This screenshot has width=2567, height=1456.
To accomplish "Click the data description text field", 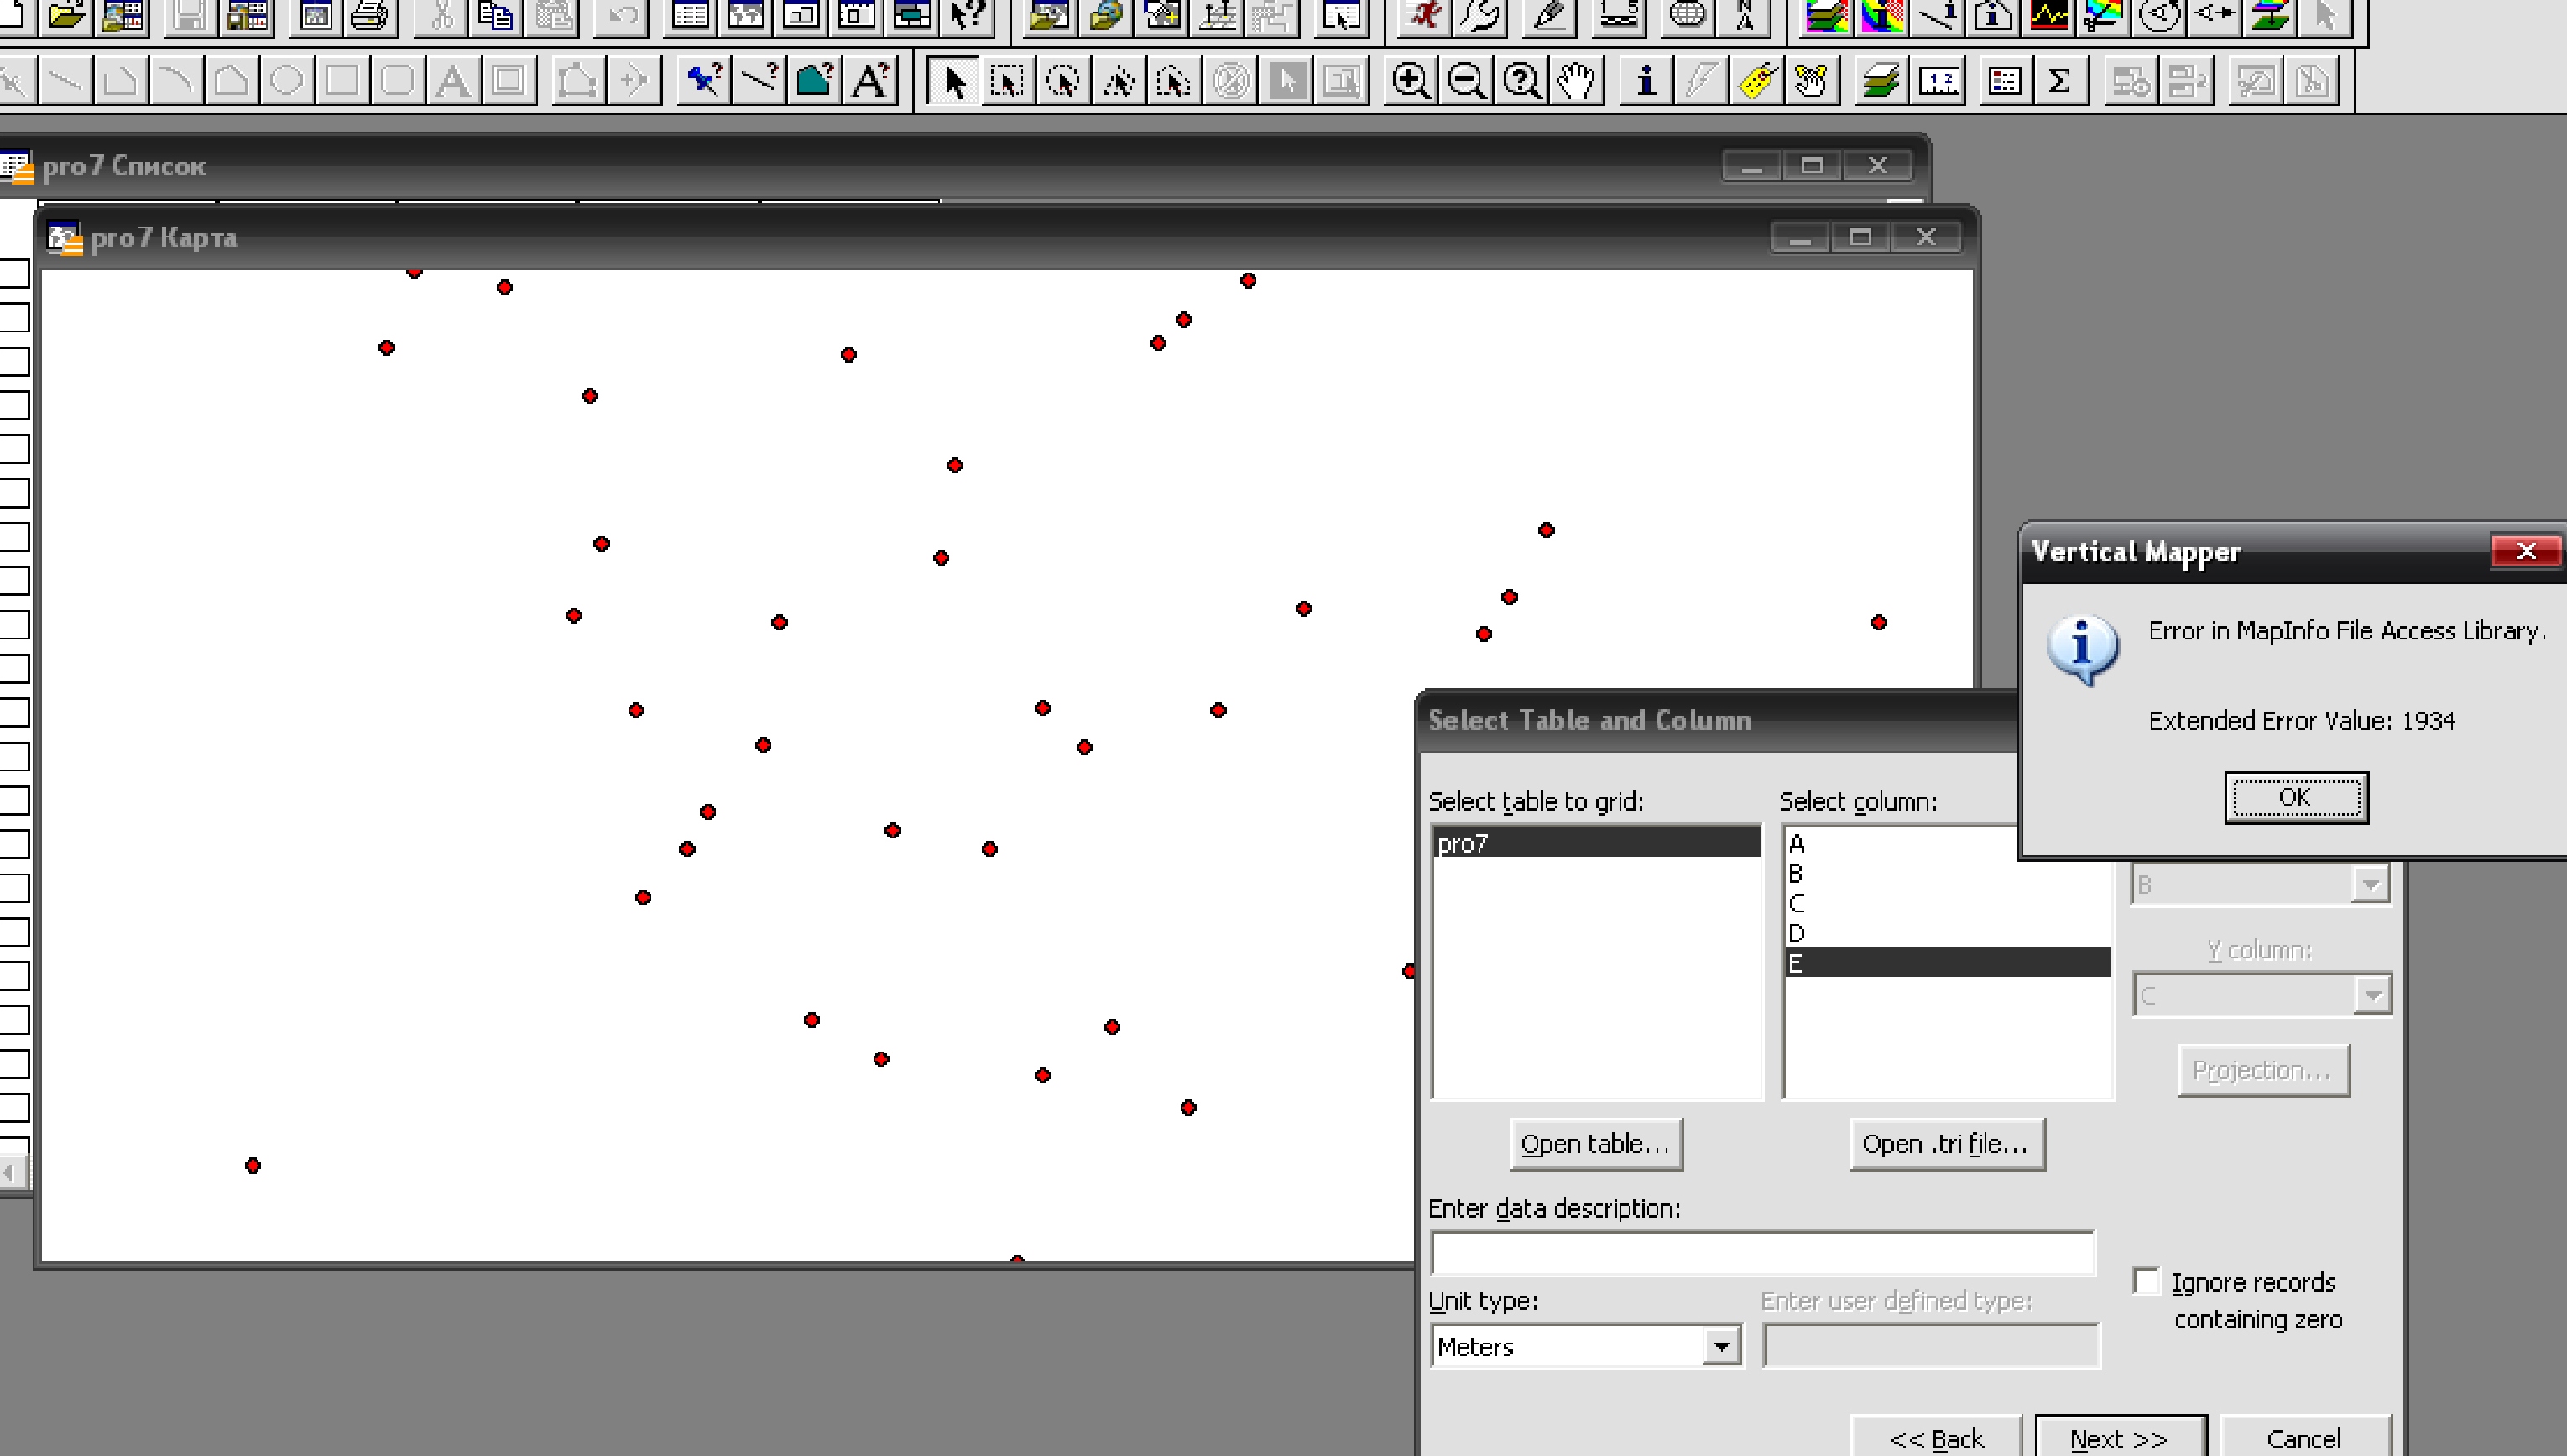I will (1762, 1254).
